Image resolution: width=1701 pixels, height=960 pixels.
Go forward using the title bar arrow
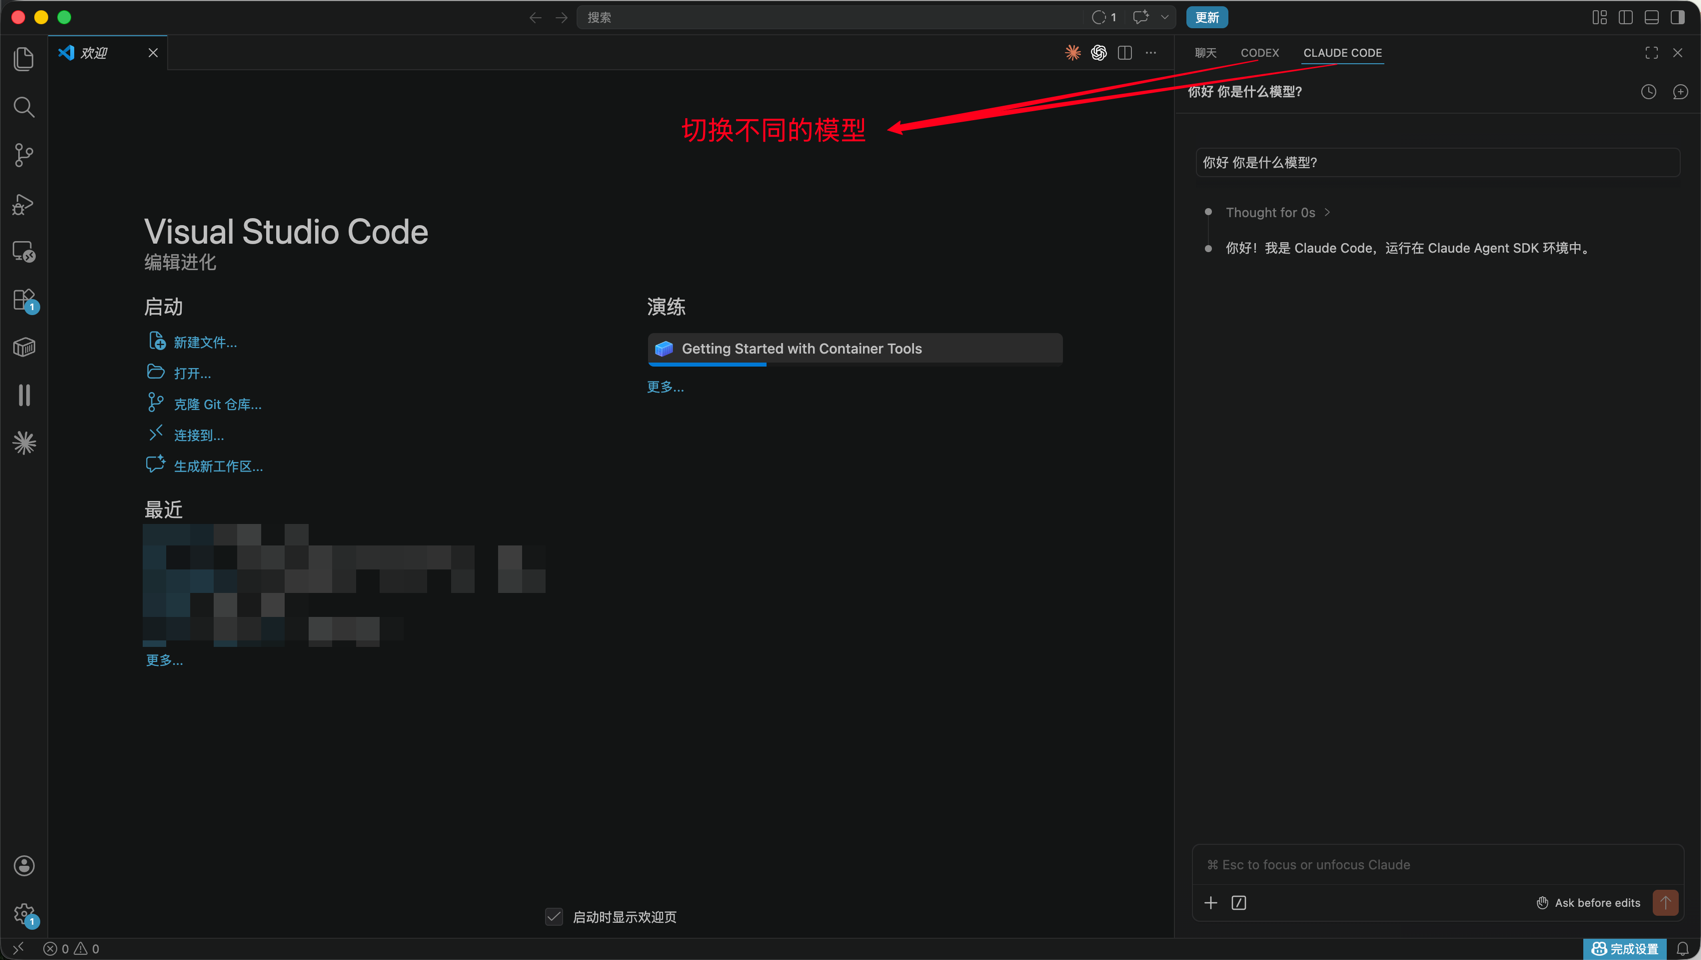562,17
